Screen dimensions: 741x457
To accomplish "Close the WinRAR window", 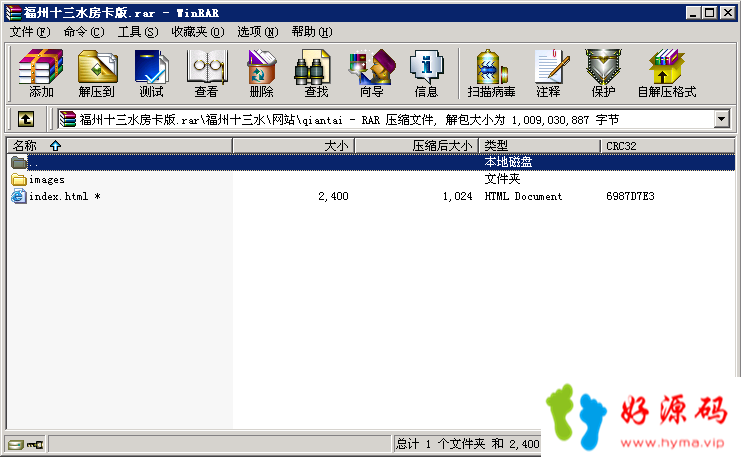I will pyautogui.click(x=727, y=13).
